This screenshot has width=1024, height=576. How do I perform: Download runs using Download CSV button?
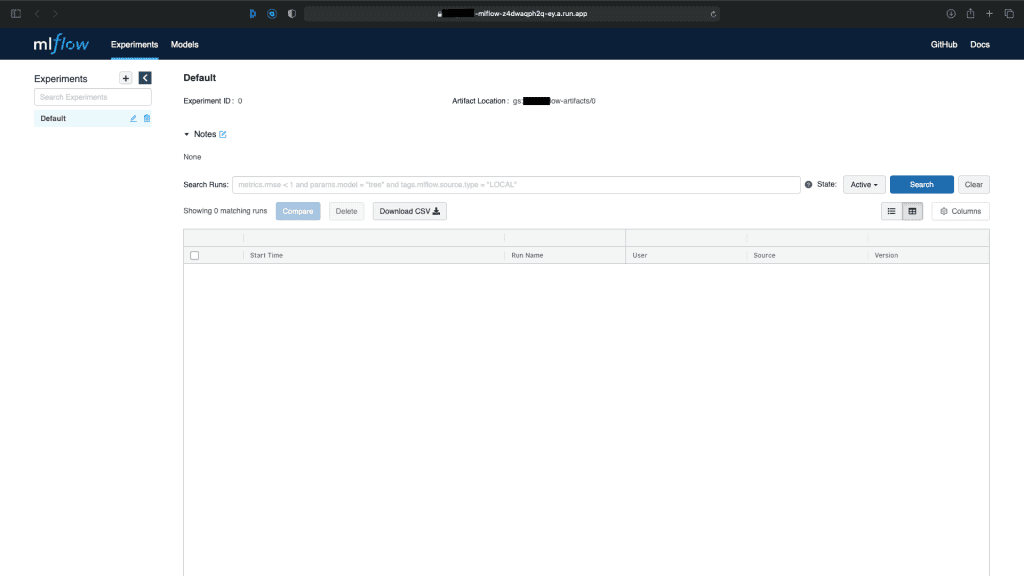(409, 211)
